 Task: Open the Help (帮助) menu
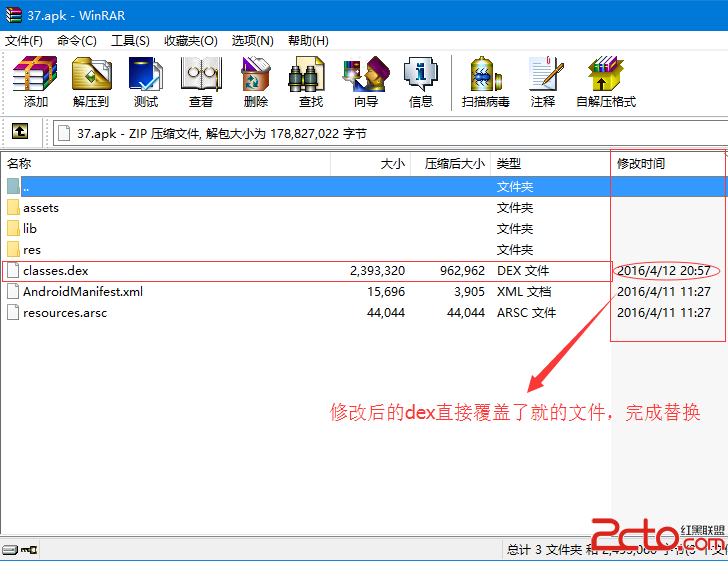pos(308,41)
